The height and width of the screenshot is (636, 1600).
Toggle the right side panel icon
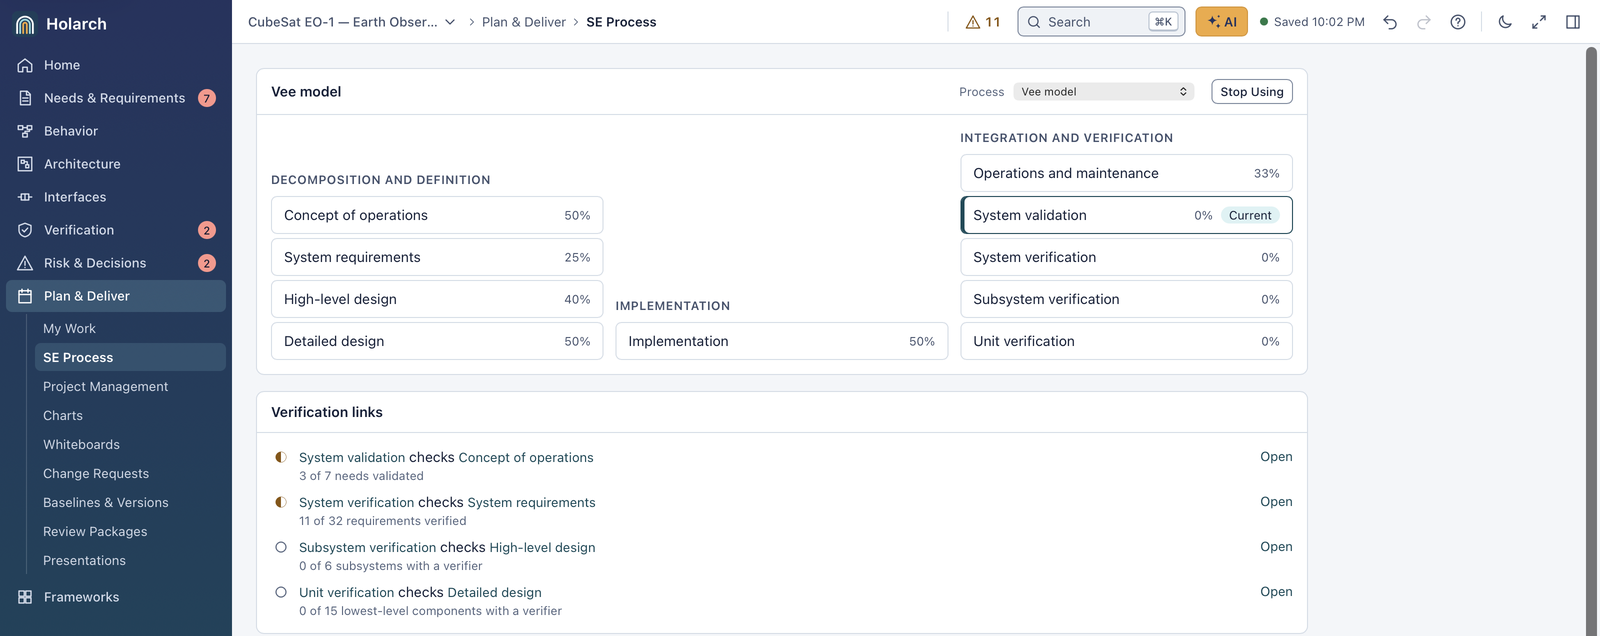click(1573, 22)
